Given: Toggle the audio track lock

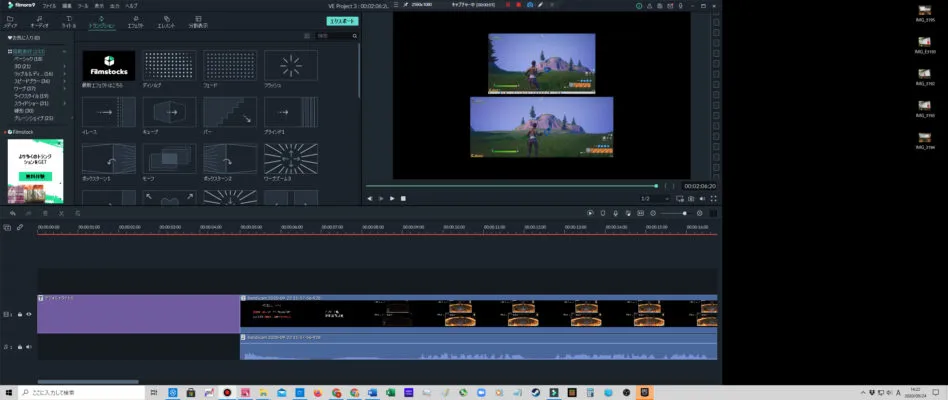Looking at the screenshot, I should [20, 347].
